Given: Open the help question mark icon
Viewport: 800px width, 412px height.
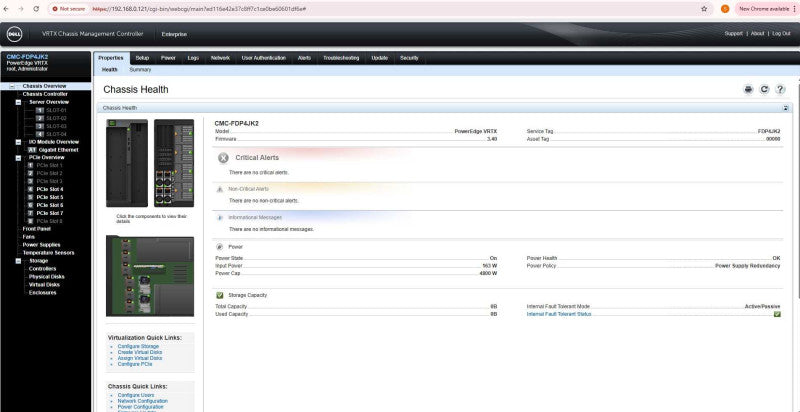Looking at the screenshot, I should 780,90.
